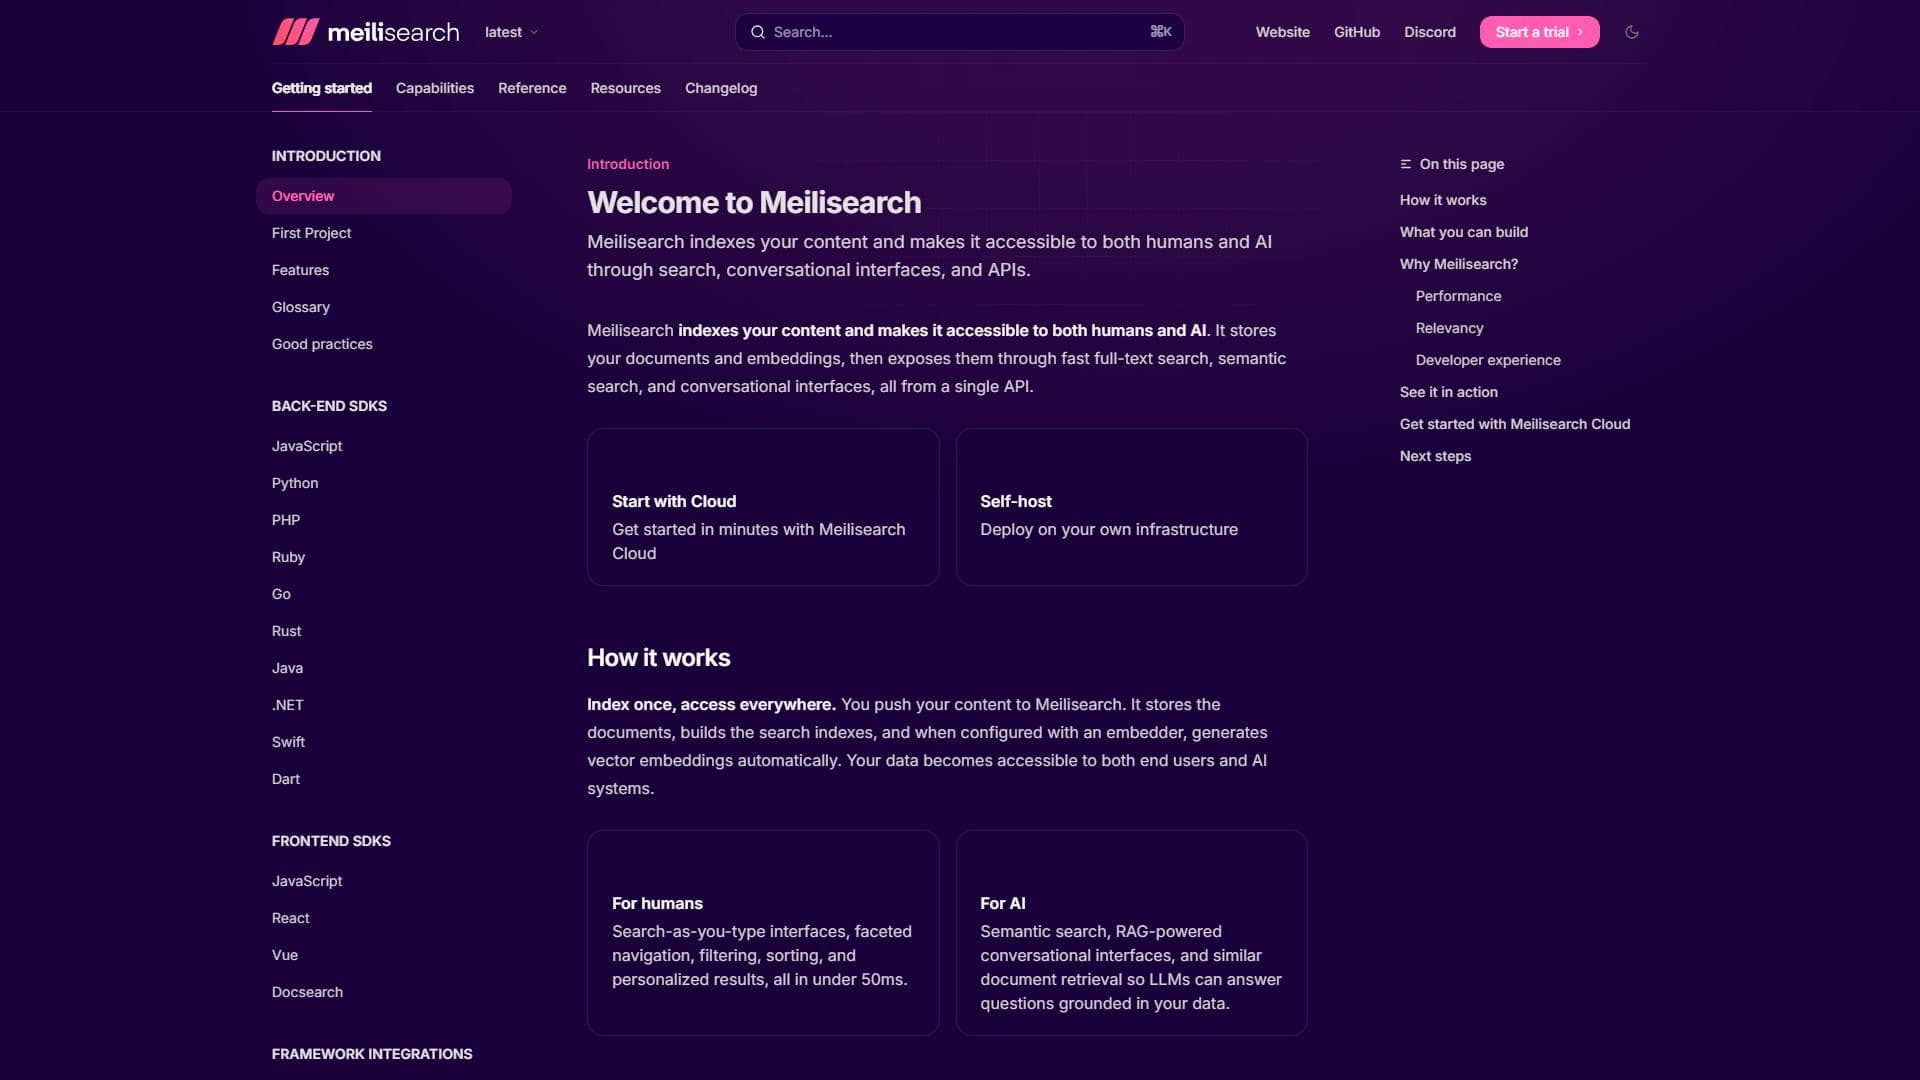Click the Introduction breadcrumb label

(x=627, y=164)
